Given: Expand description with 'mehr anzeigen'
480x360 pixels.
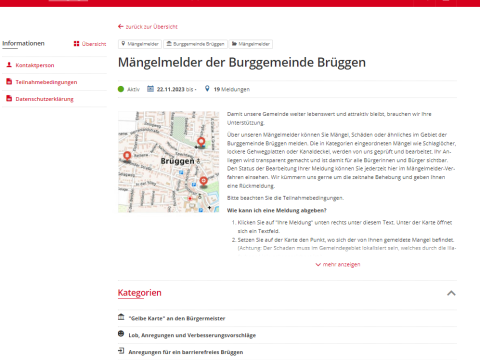Looking at the screenshot, I should (338, 265).
